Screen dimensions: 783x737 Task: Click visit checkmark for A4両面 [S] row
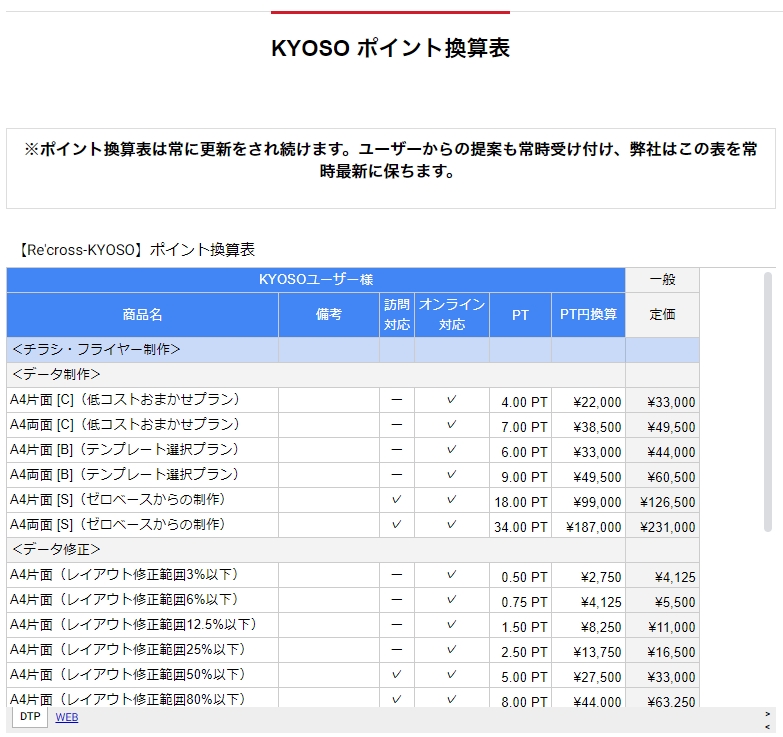tap(396, 525)
